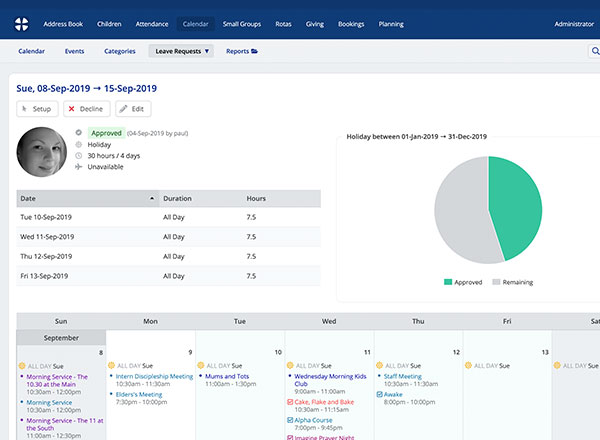The image size is (600, 440).
Task: Open the Bookings module
Action: 351,24
